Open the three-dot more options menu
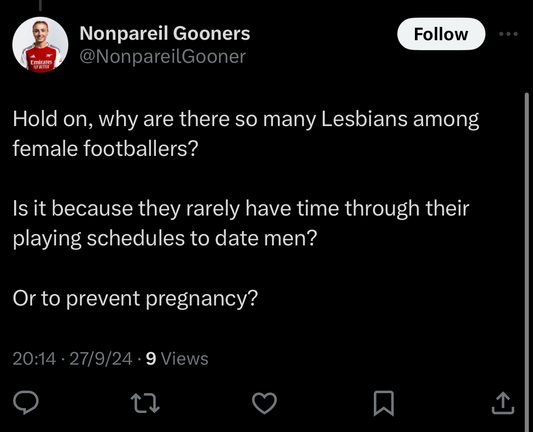Viewport: 533px width, 432px height. point(509,34)
